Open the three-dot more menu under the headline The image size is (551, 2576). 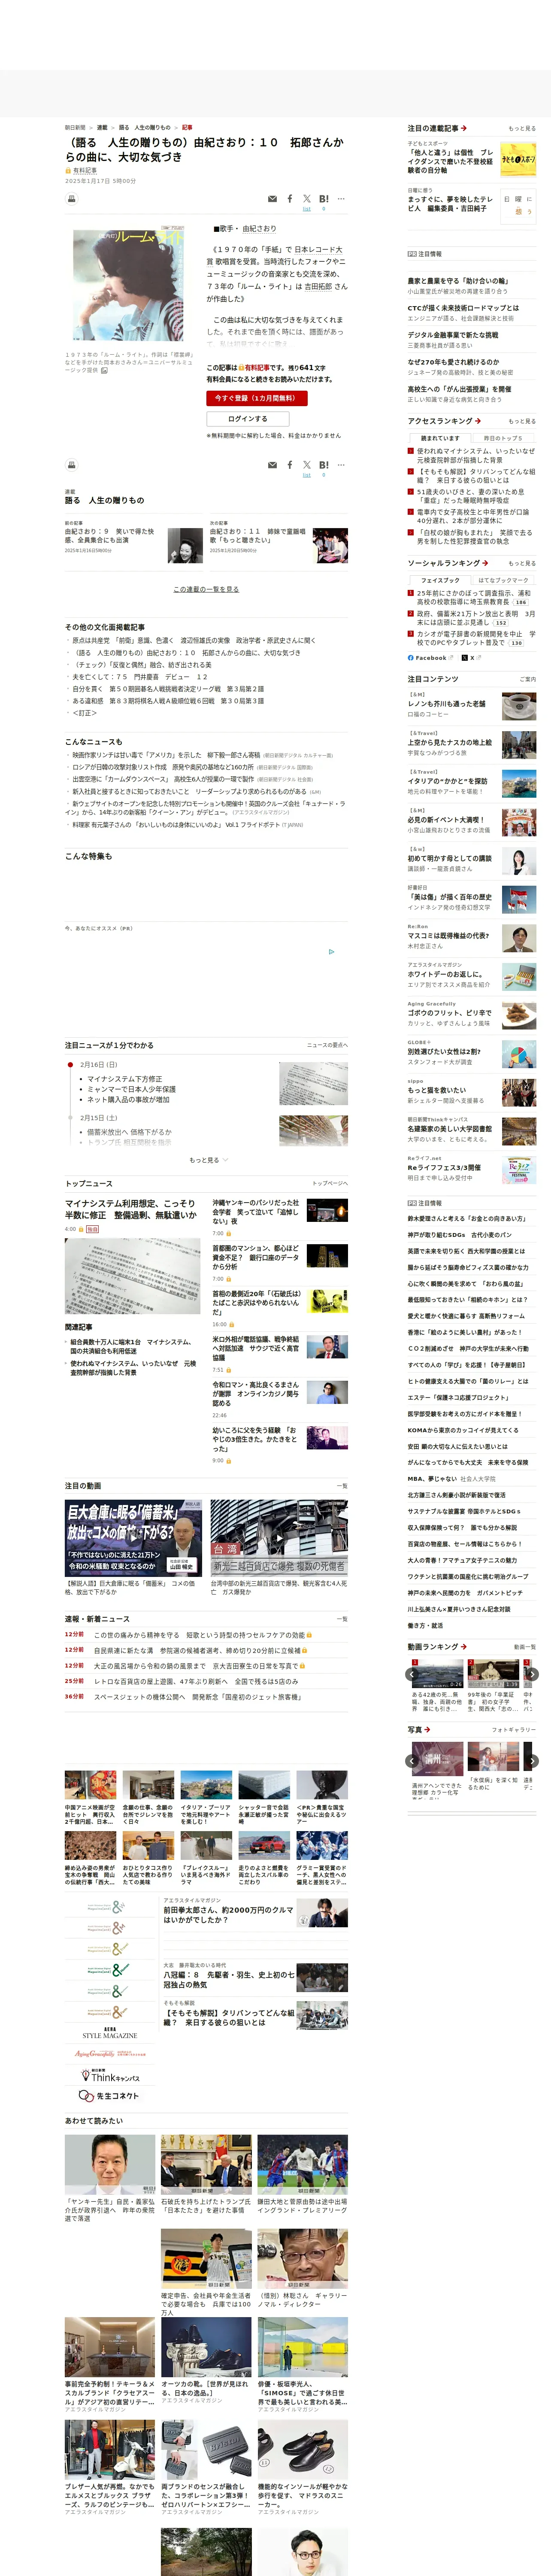[x=341, y=199]
